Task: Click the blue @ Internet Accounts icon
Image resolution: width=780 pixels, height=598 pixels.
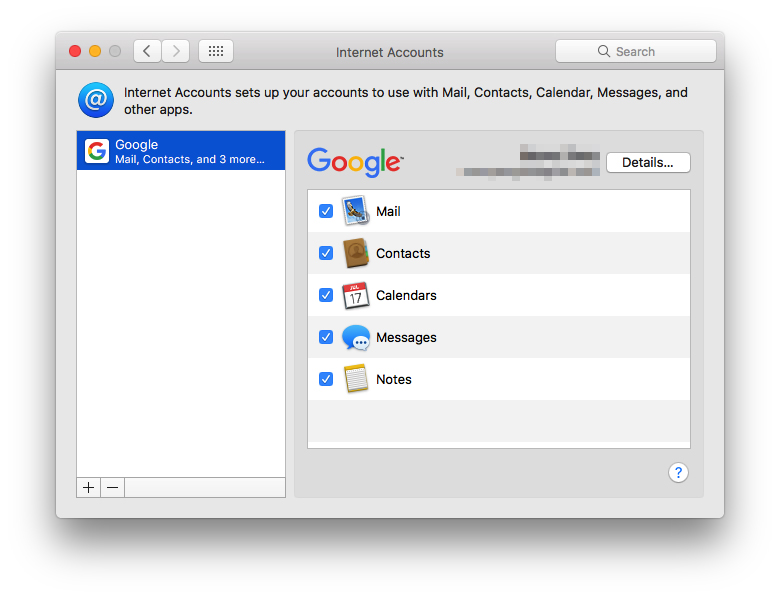Action: [x=96, y=100]
